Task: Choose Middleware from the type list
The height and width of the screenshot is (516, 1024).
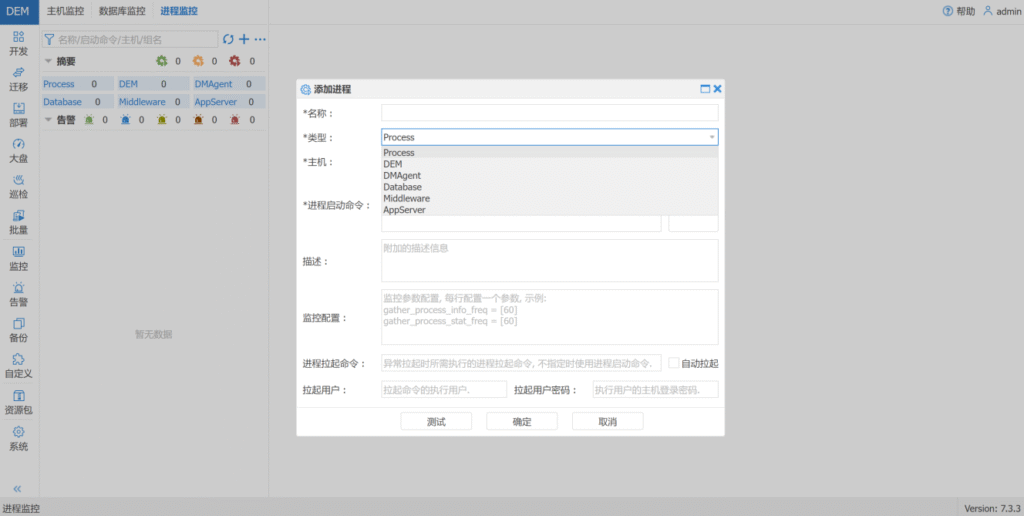Action: point(406,199)
